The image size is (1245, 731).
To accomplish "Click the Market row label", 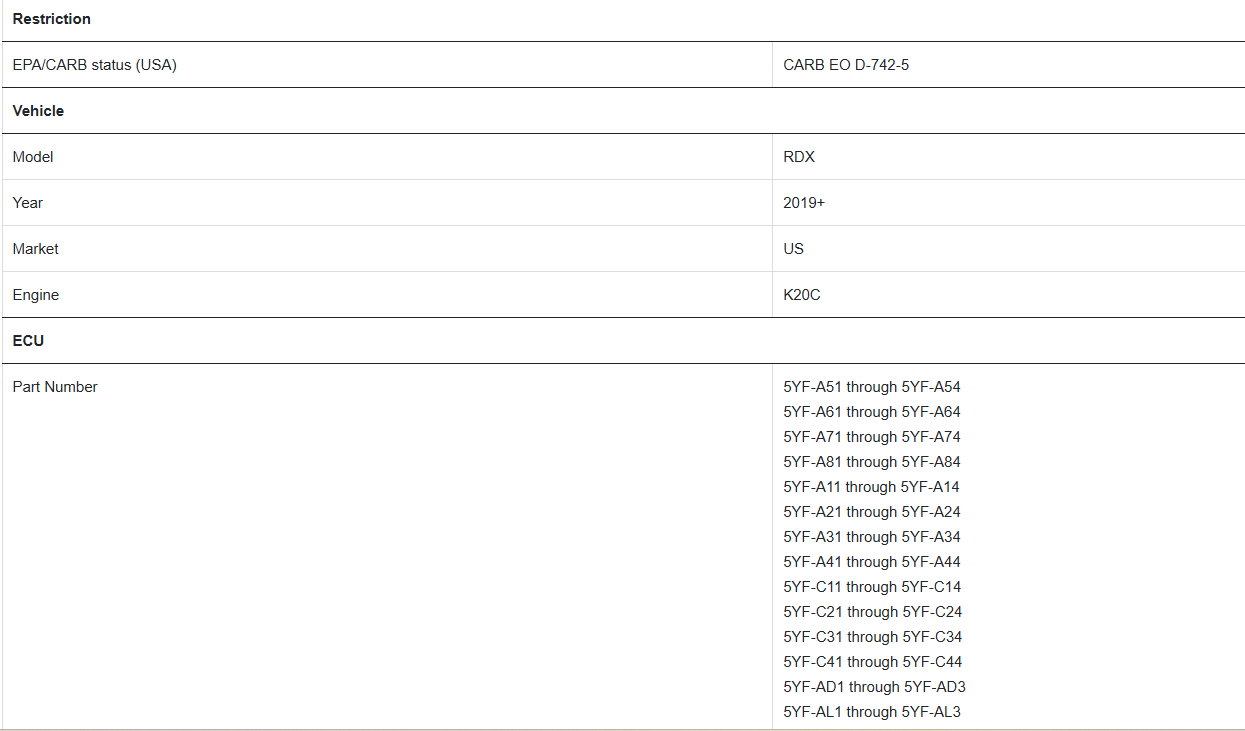I will tap(36, 249).
